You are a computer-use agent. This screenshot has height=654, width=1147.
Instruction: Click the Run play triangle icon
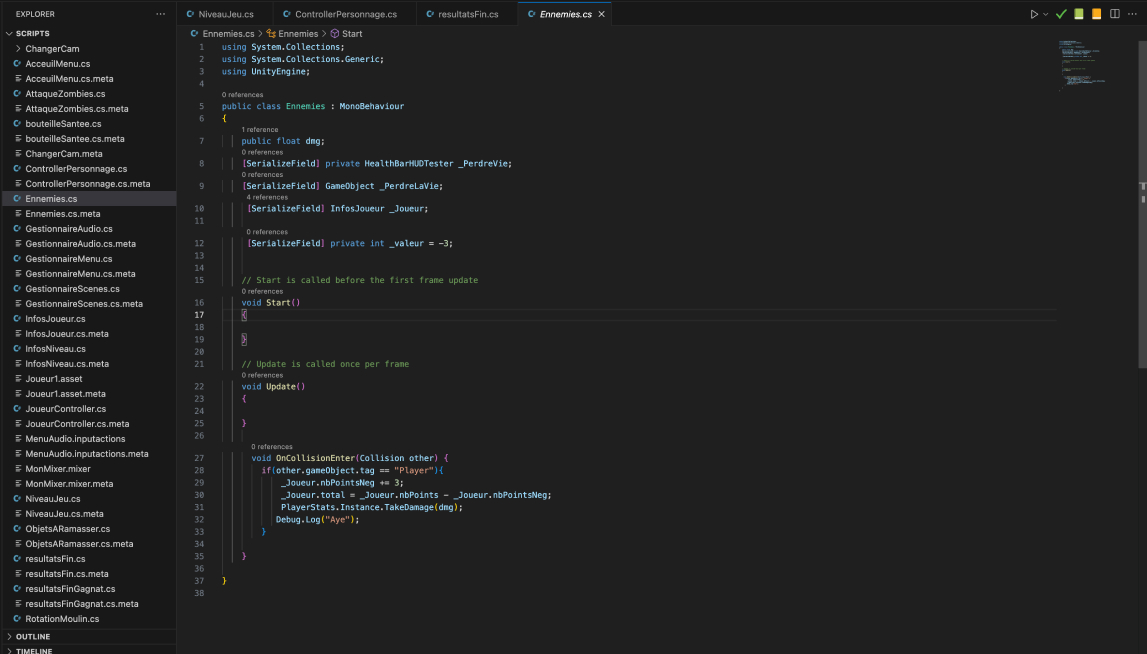coord(1034,14)
